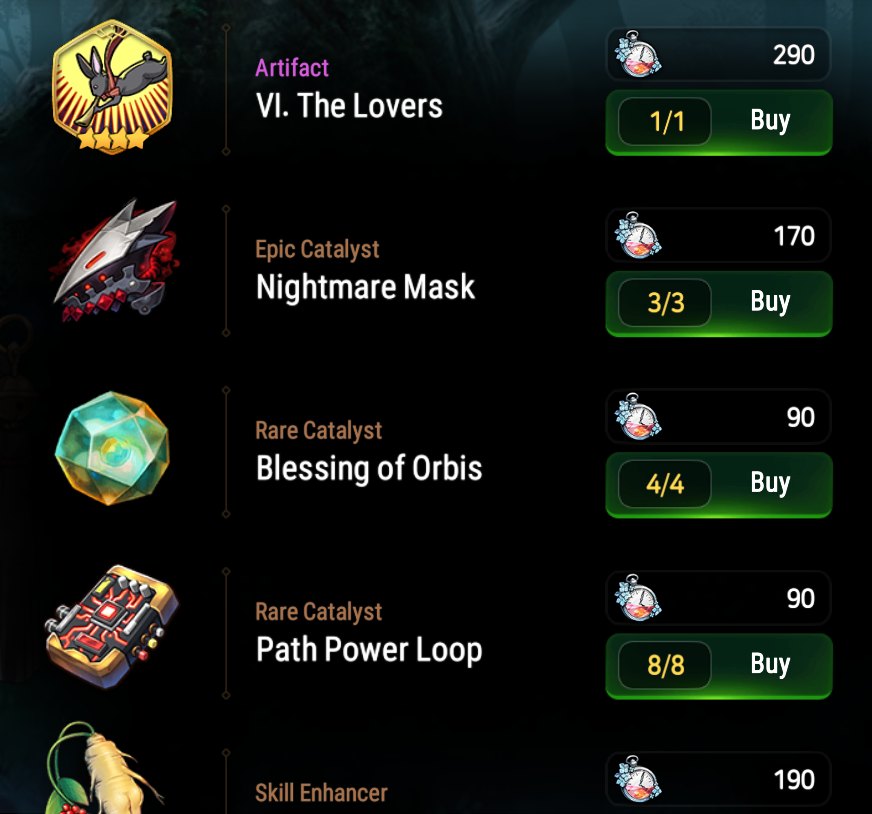
Task: Click the stopwatch currency icon beside 290
Action: tap(638, 54)
